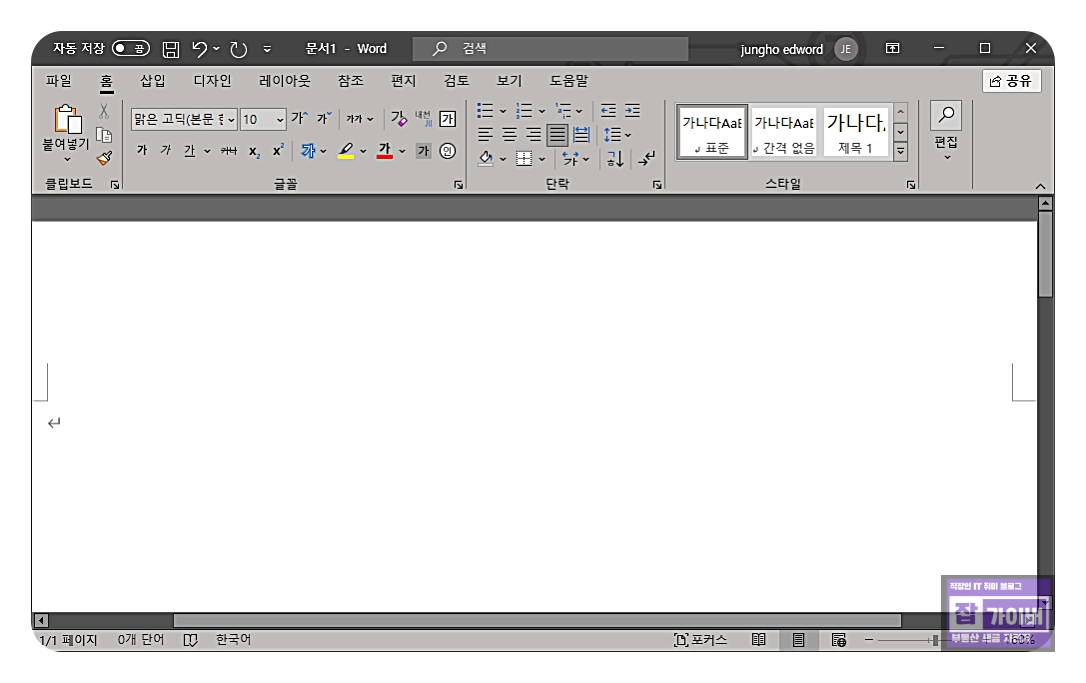Apply red font color
The width and height of the screenshot is (1086, 683).
384,150
